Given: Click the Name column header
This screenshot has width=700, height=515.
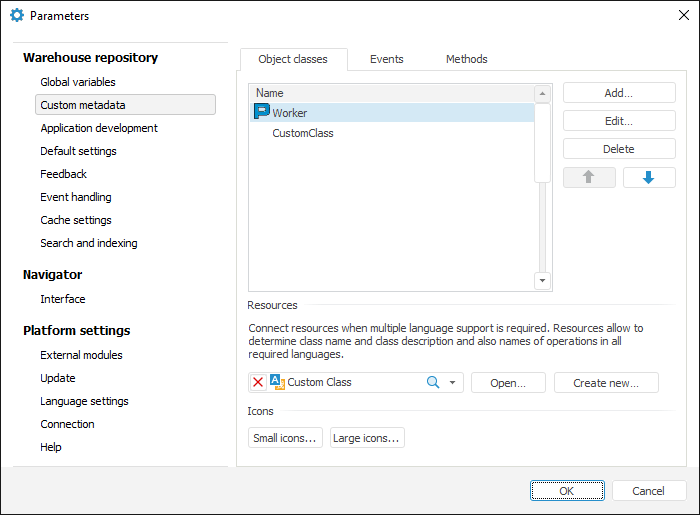Looking at the screenshot, I should (391, 93).
